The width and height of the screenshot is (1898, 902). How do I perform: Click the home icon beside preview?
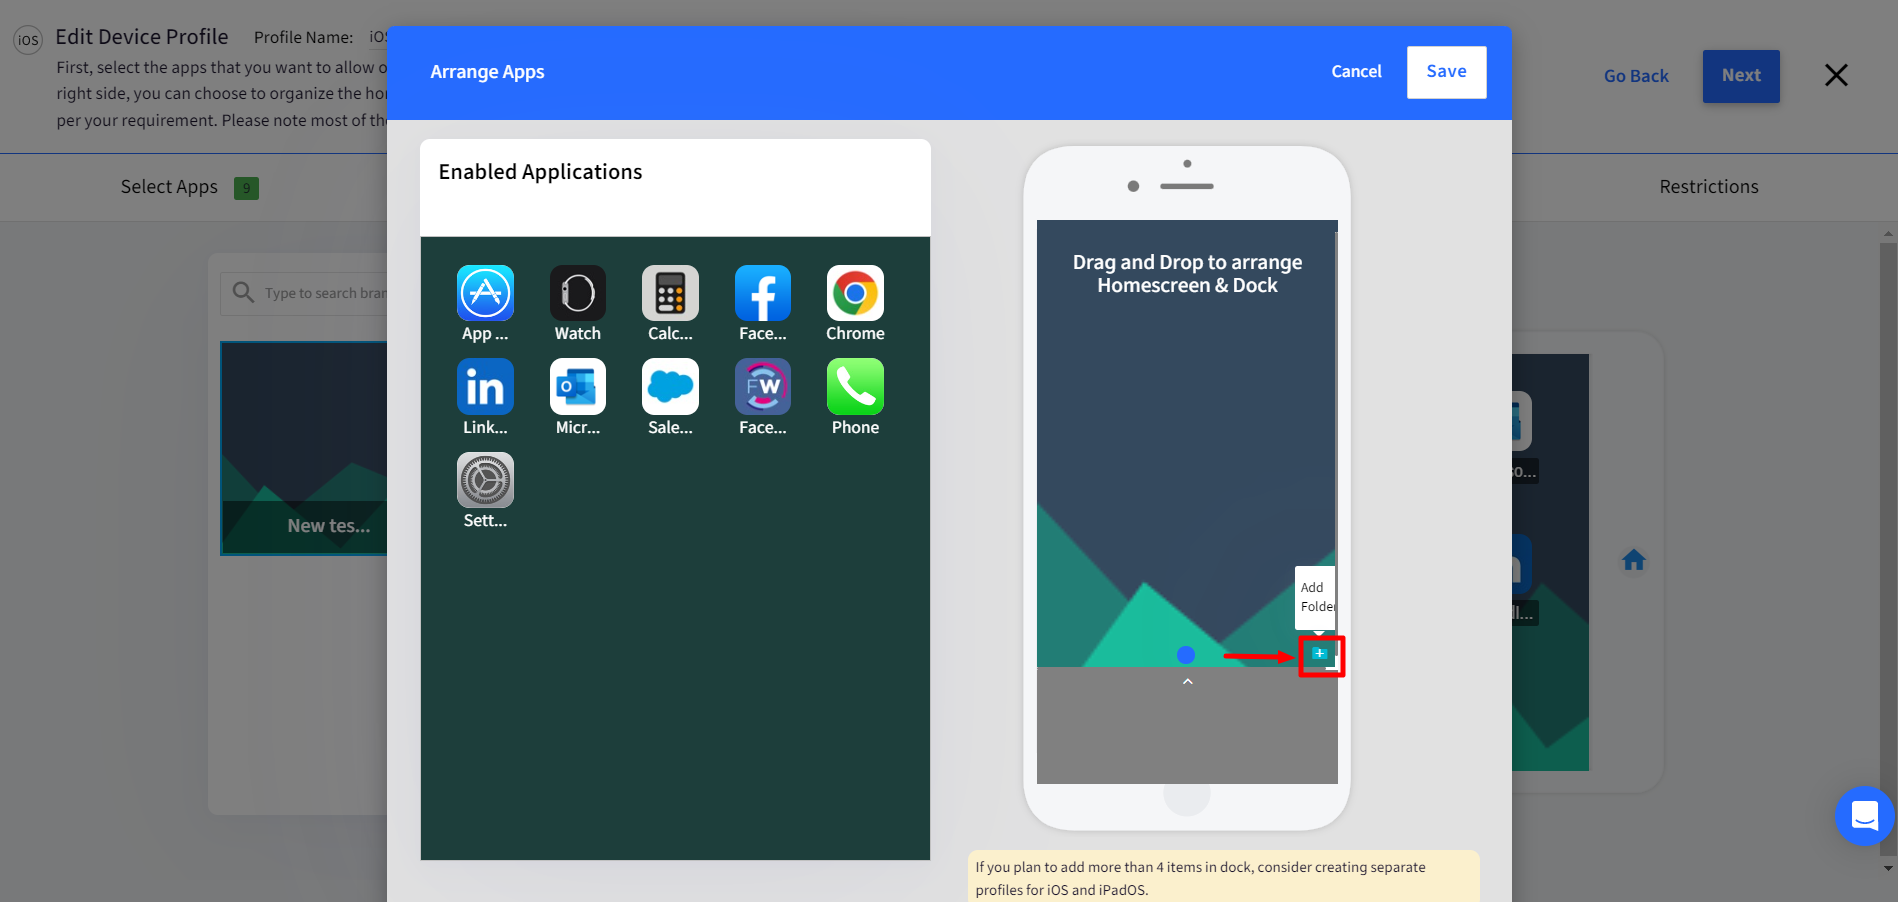pos(1634,560)
